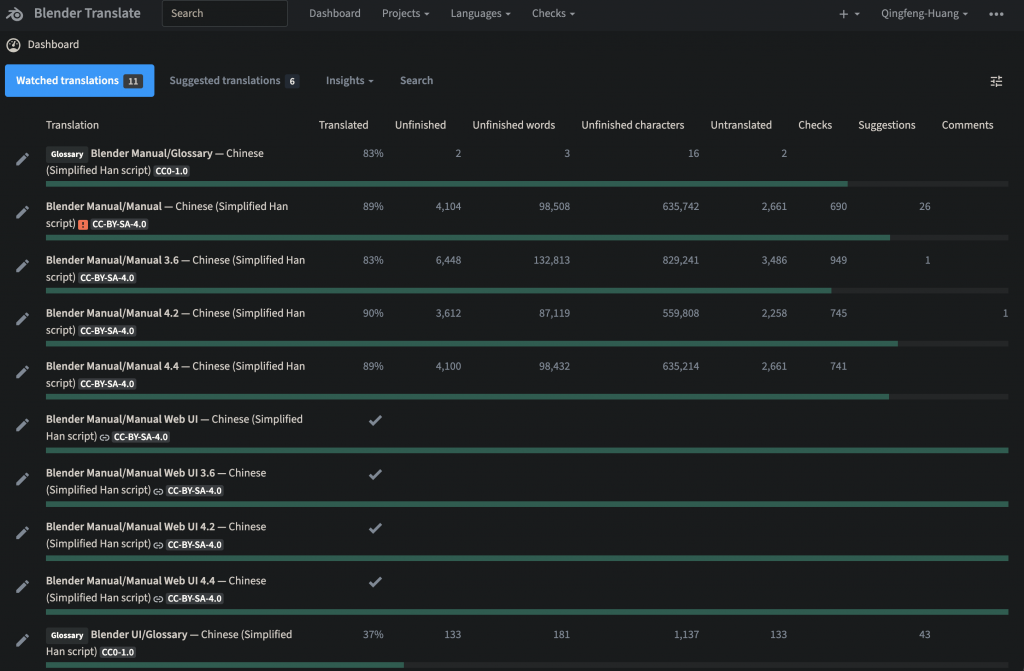Click pencil icon for Manual 4.4 row
The image size is (1024, 671).
point(22,371)
